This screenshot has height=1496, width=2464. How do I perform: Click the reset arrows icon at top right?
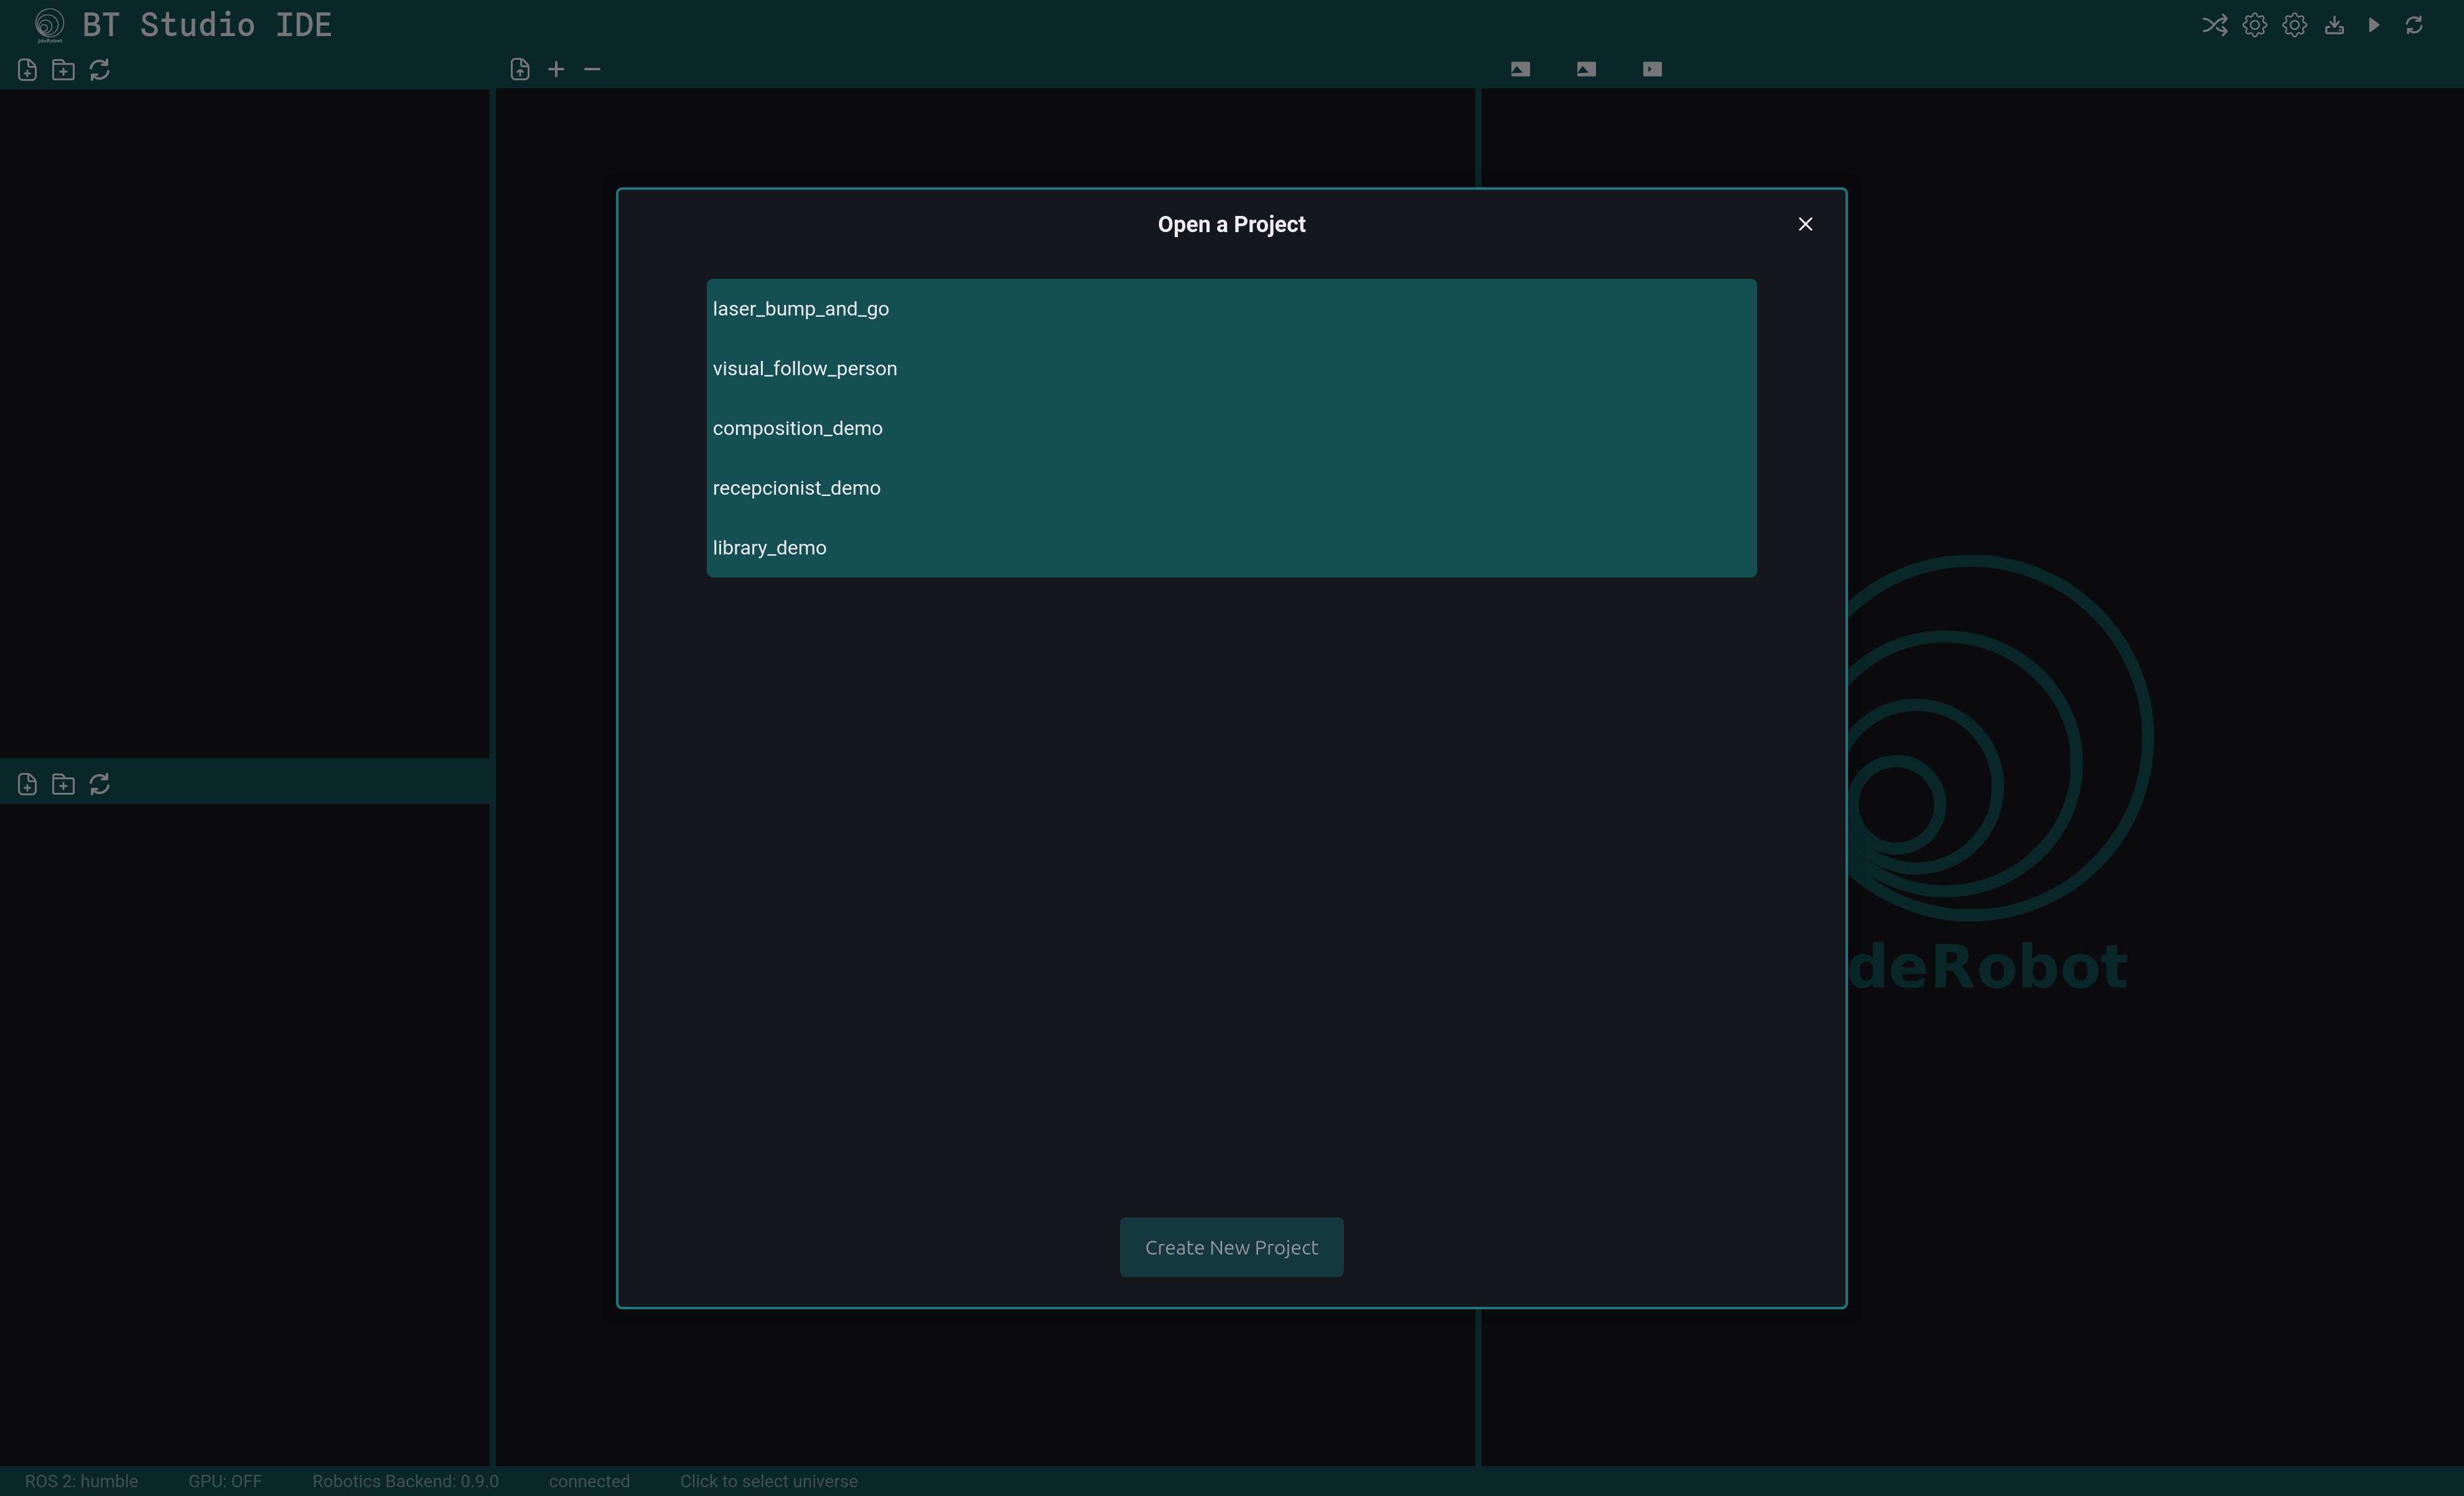pyautogui.click(x=2414, y=25)
